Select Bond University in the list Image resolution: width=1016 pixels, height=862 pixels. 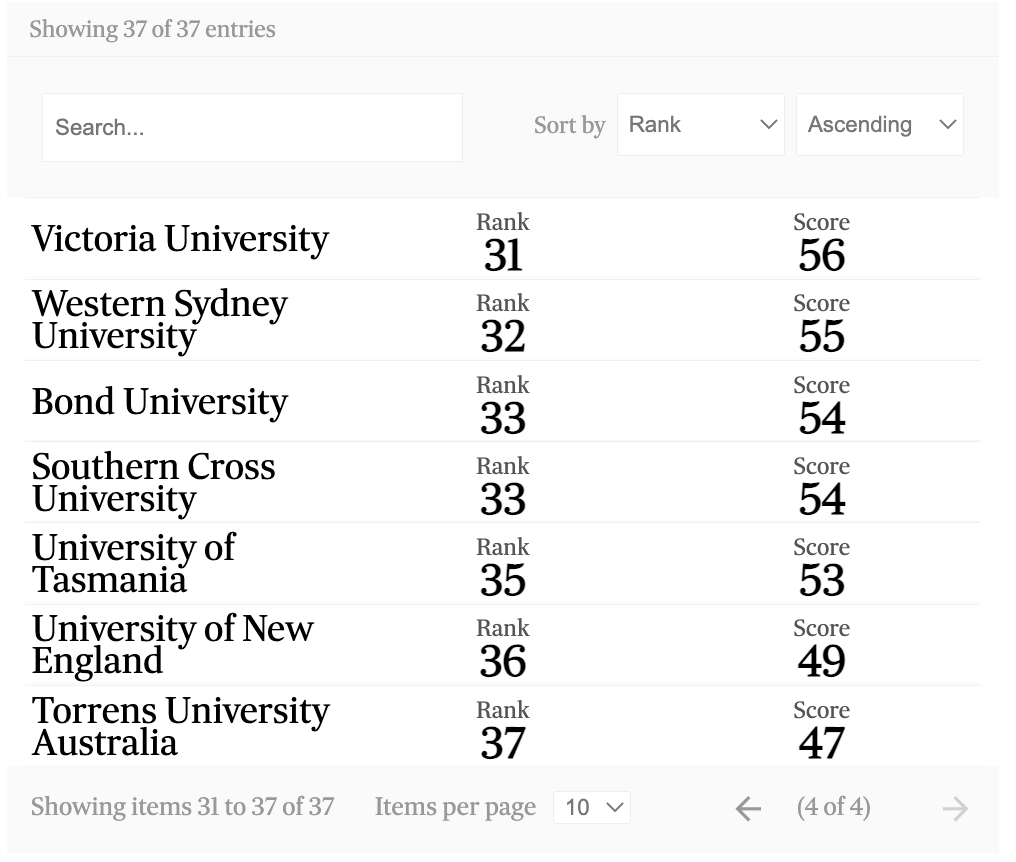point(160,401)
